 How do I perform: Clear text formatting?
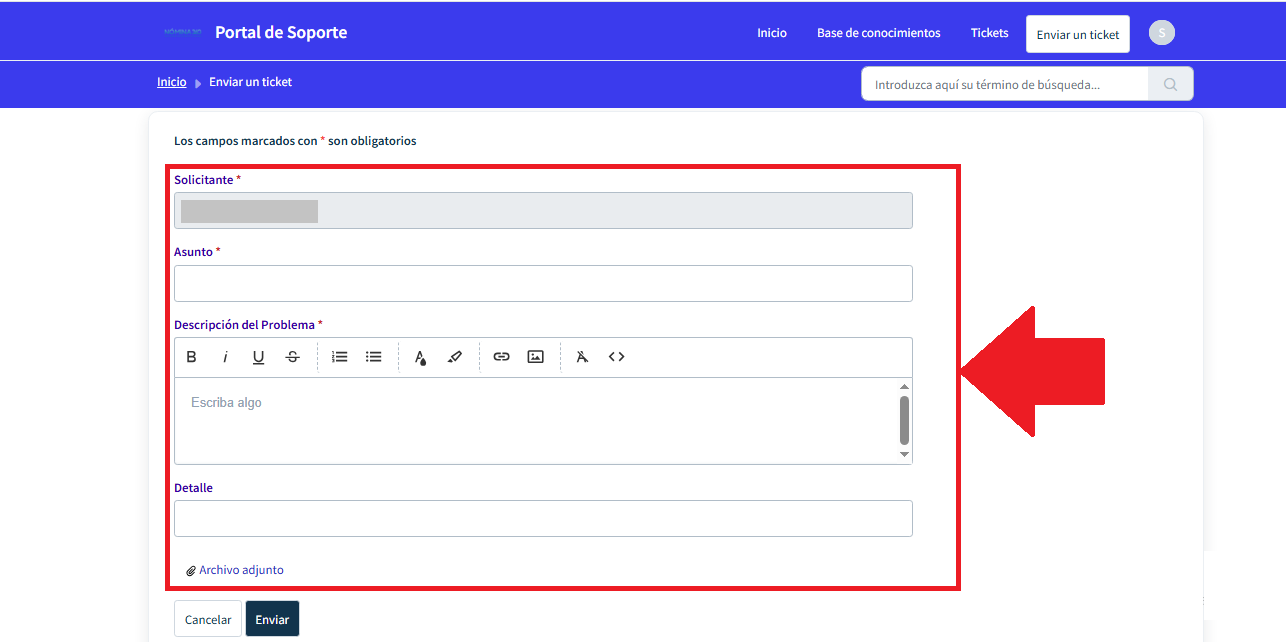[583, 357]
